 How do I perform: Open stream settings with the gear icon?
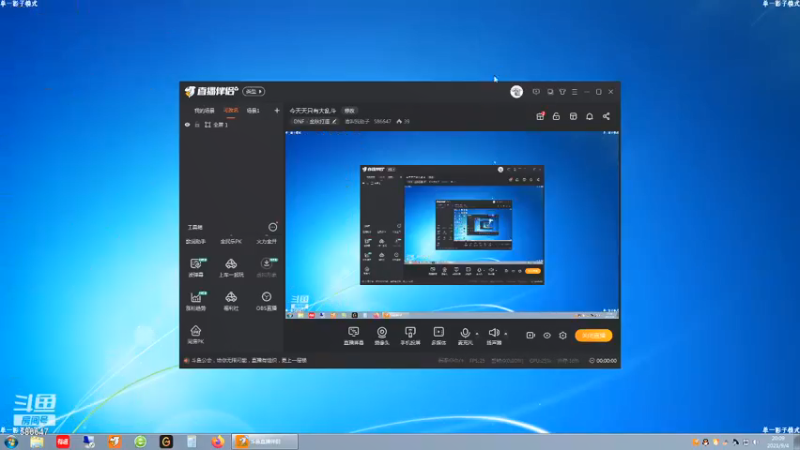pos(563,335)
